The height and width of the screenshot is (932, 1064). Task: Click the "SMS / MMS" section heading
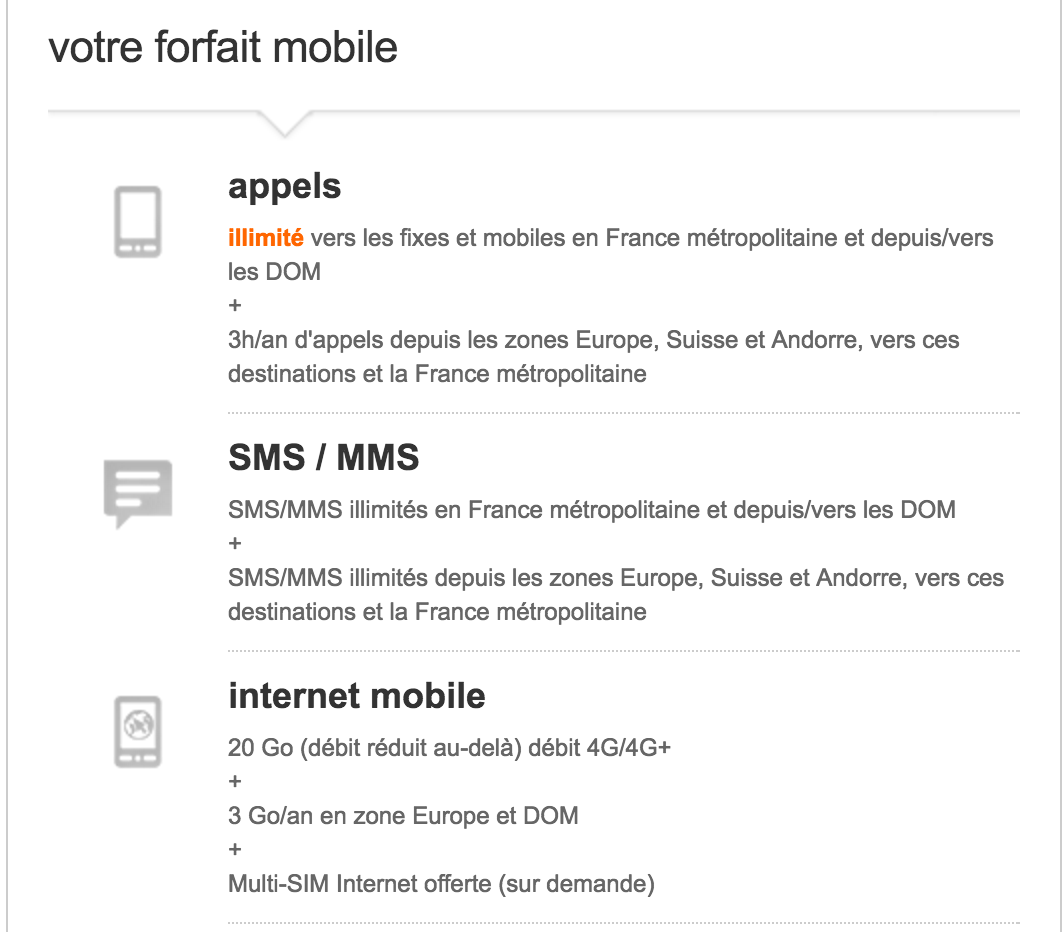point(323,457)
